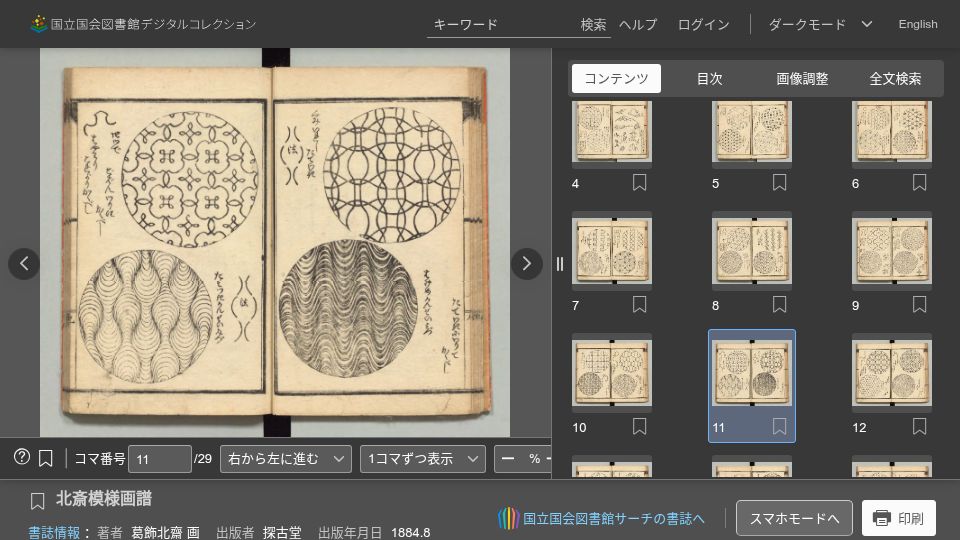Image resolution: width=960 pixels, height=540 pixels.
Task: Go to the previous frame with the left arrow
Action: pyautogui.click(x=24, y=264)
